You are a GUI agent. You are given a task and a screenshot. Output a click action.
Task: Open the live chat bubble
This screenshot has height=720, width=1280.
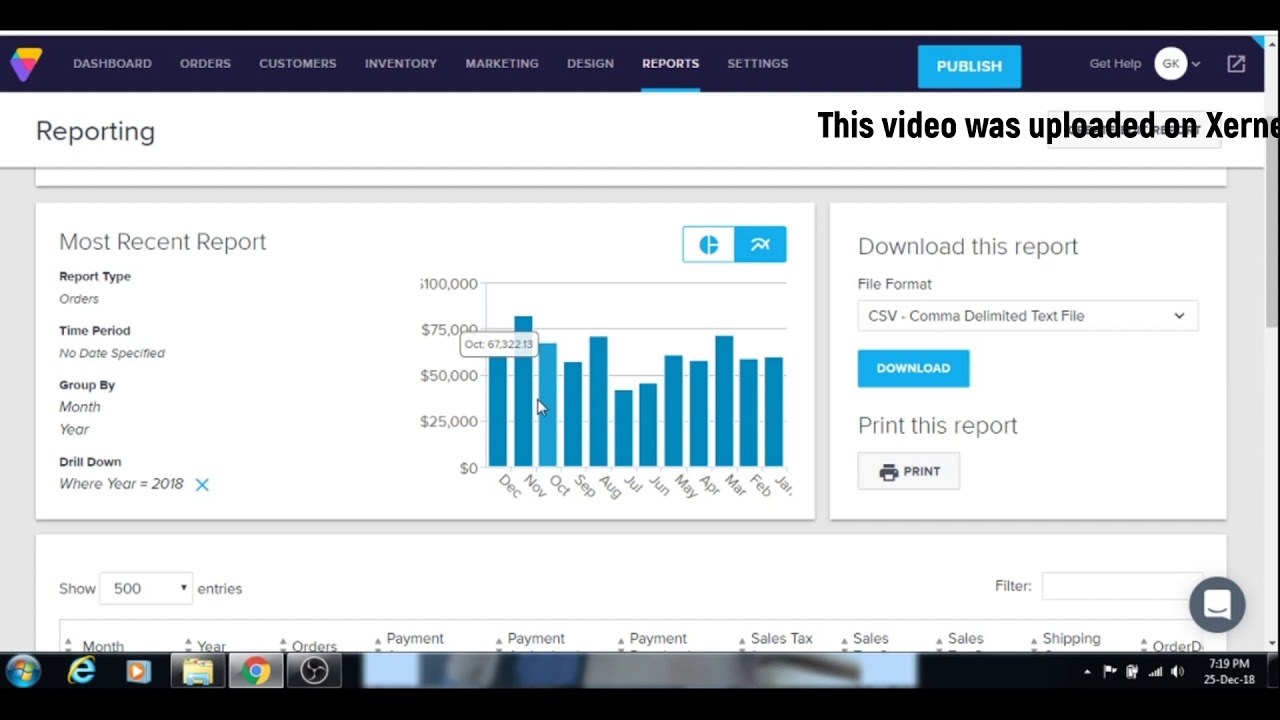pyautogui.click(x=1217, y=605)
